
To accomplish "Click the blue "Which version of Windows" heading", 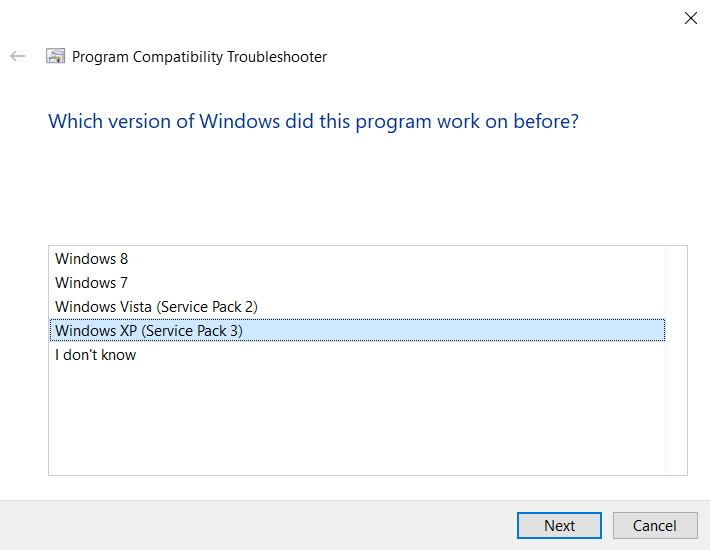I will (x=313, y=122).
